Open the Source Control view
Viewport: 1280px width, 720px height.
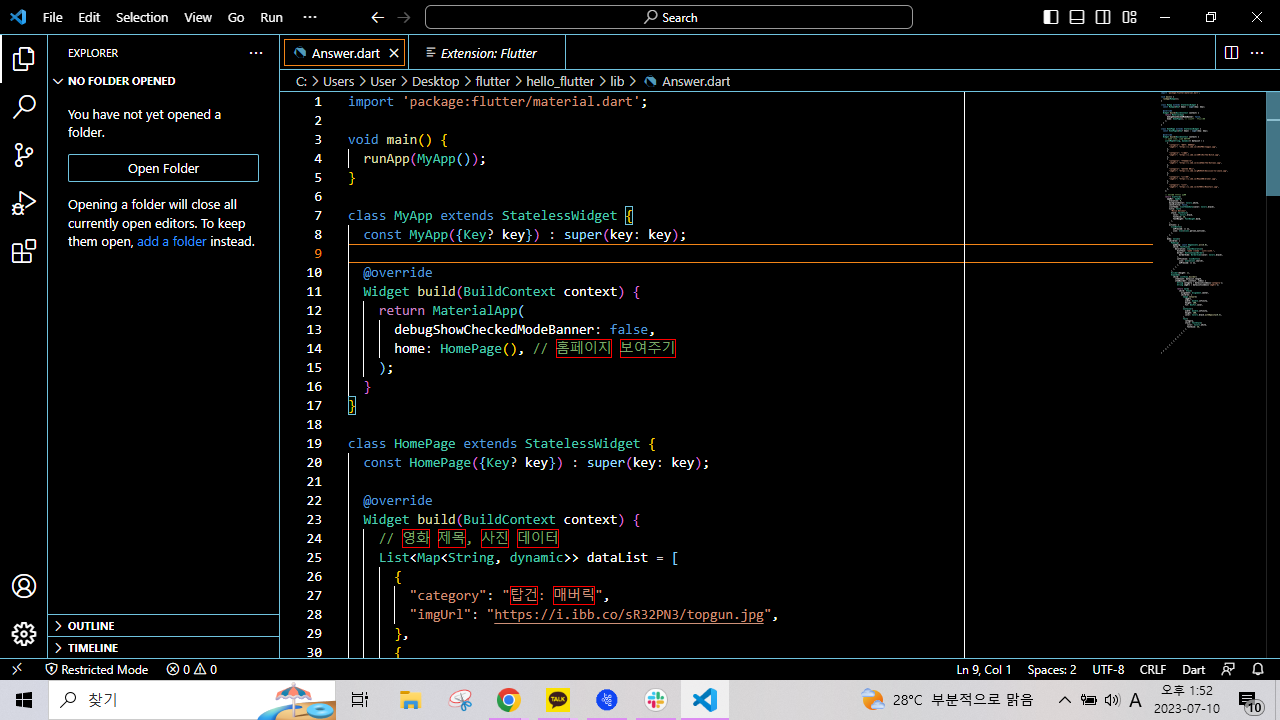click(x=24, y=155)
